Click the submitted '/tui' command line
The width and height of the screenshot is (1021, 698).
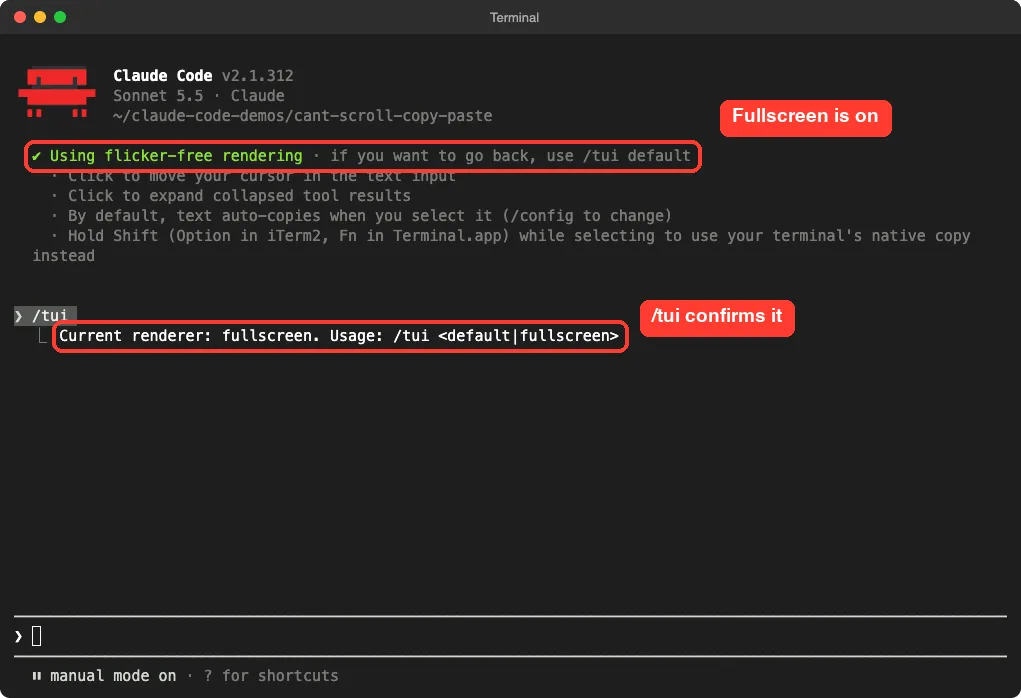[45, 316]
